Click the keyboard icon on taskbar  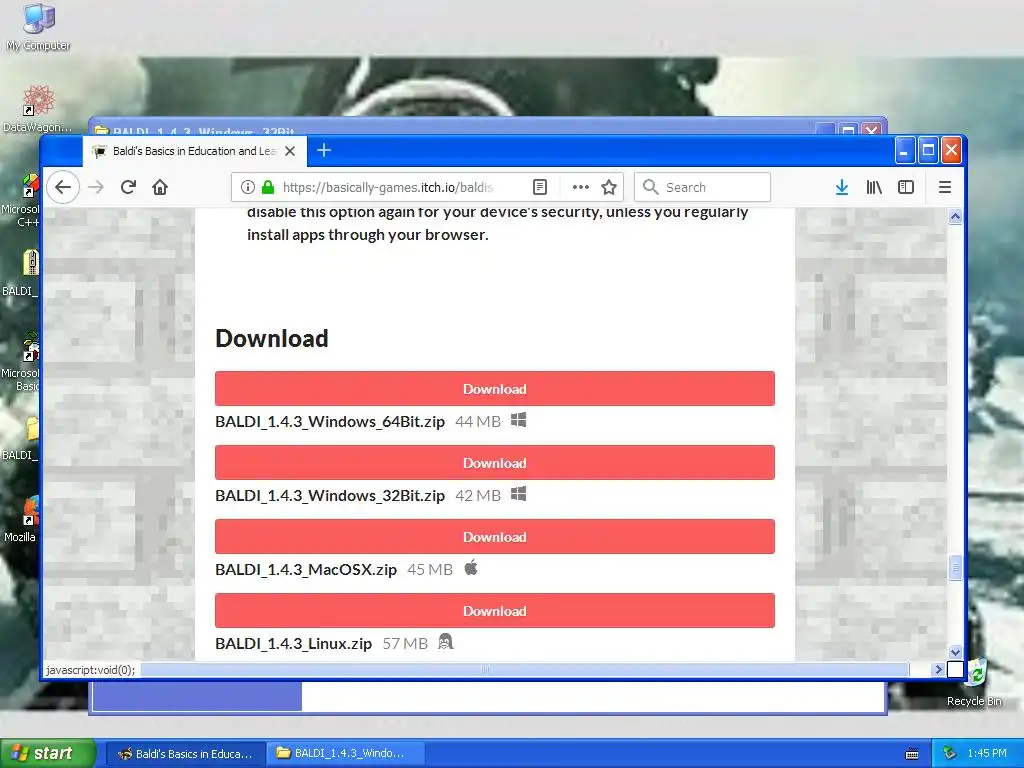pyautogui.click(x=912, y=754)
